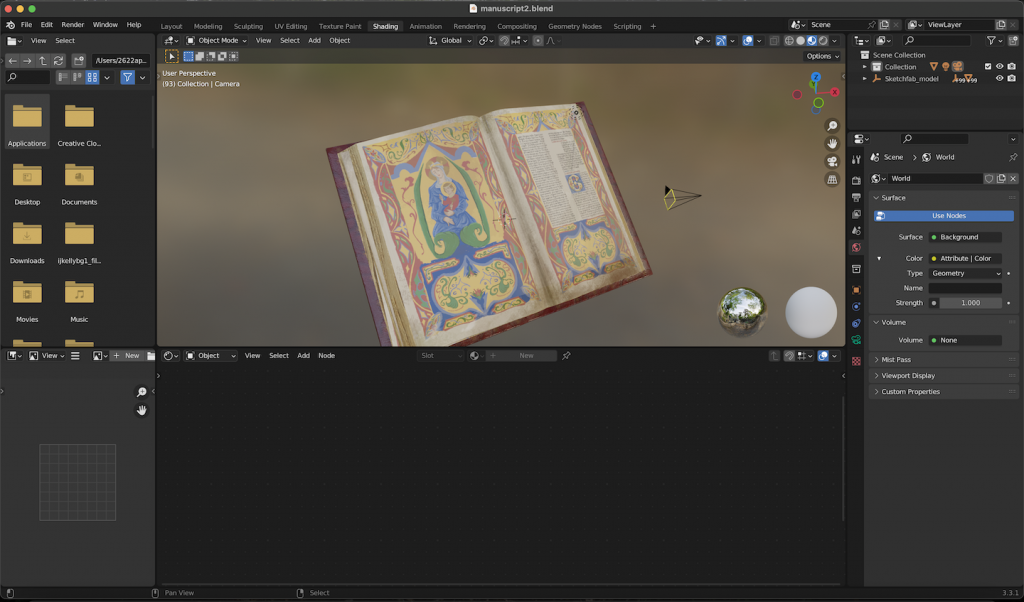This screenshot has width=1024, height=602.
Task: Uncheck Collection exclude-from-view-layer checkbox
Action: 987,67
